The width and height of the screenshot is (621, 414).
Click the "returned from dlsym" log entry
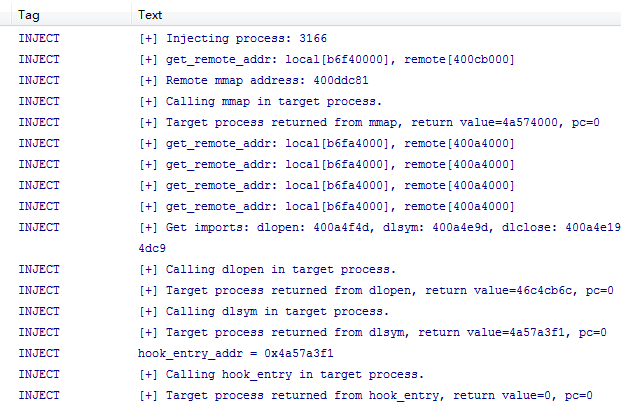tap(371, 332)
